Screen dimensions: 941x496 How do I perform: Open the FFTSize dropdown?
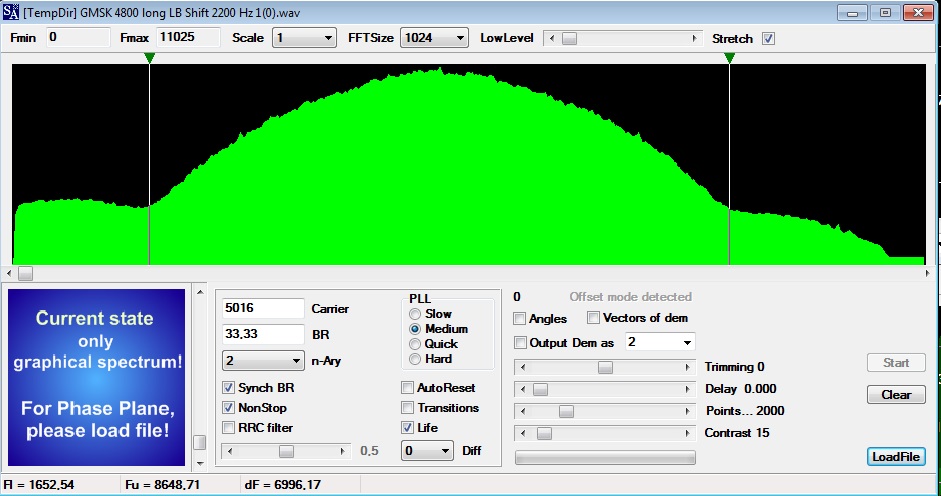point(434,38)
